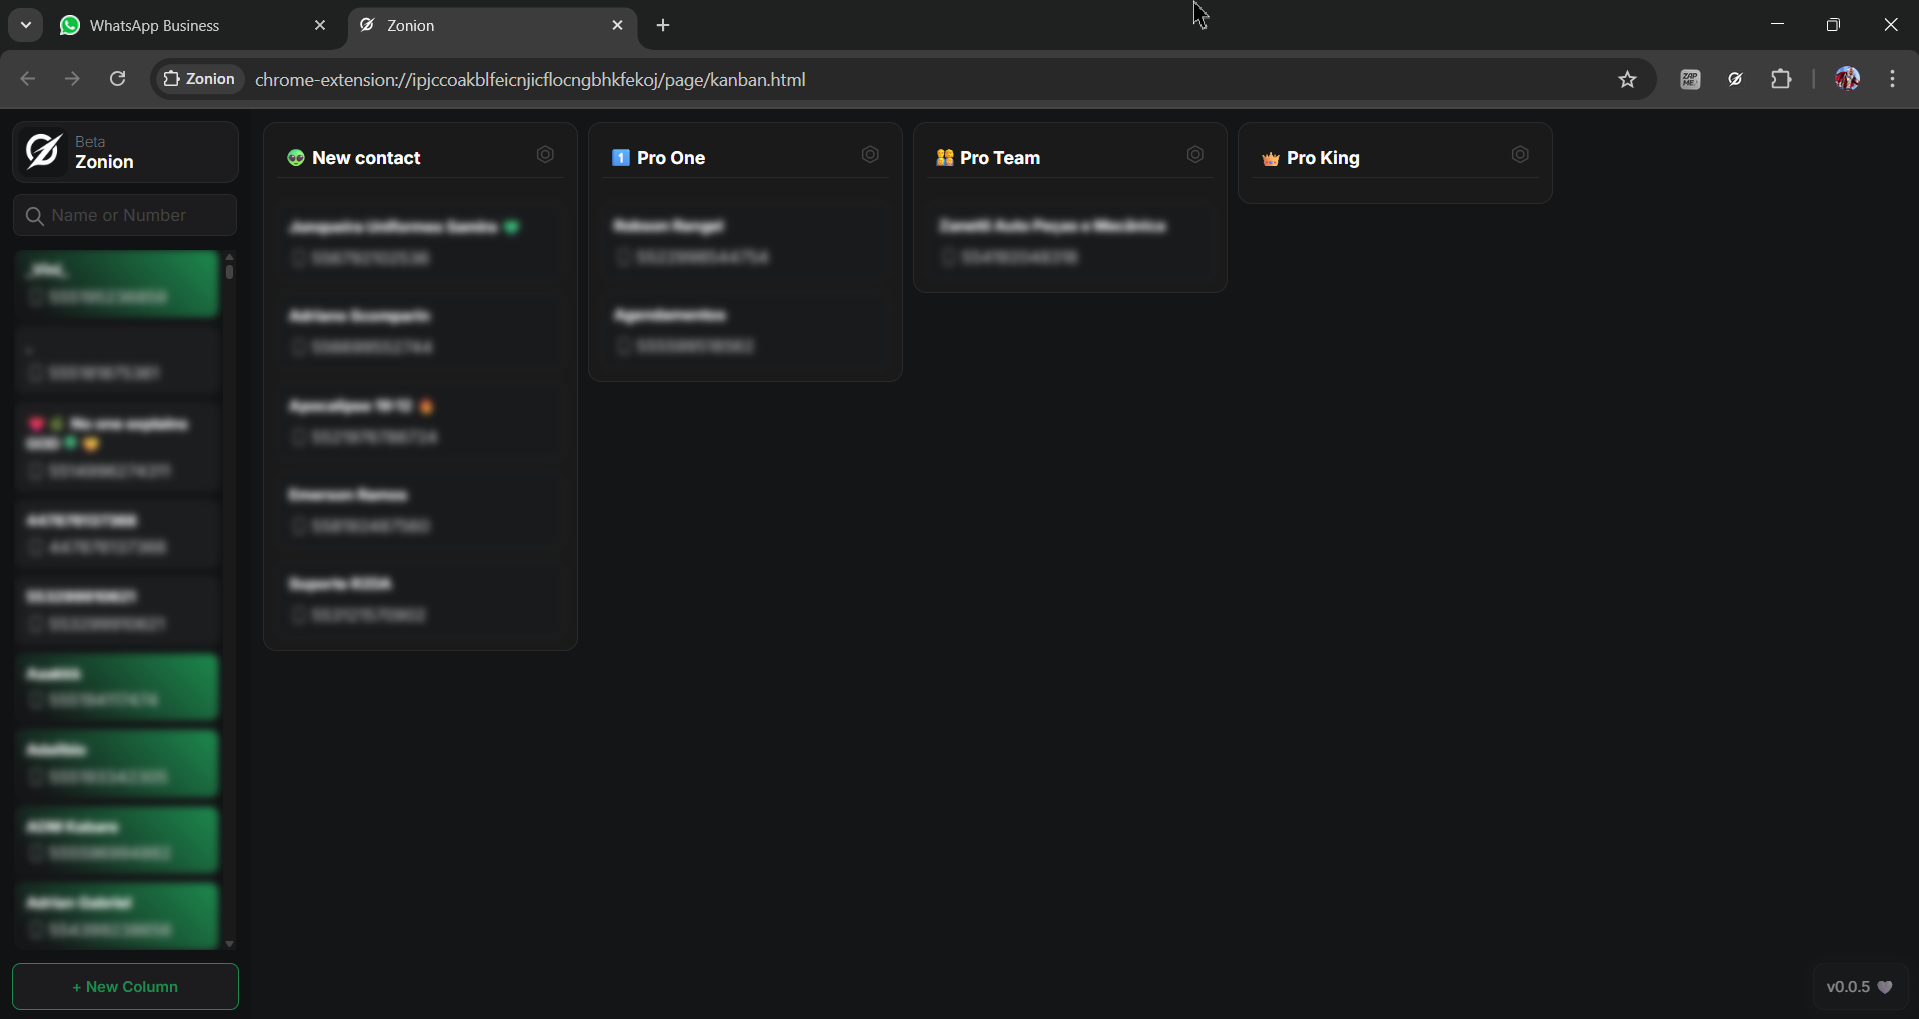Open settings icon of New contact column
Viewport: 1919px width, 1019px height.
[545, 155]
